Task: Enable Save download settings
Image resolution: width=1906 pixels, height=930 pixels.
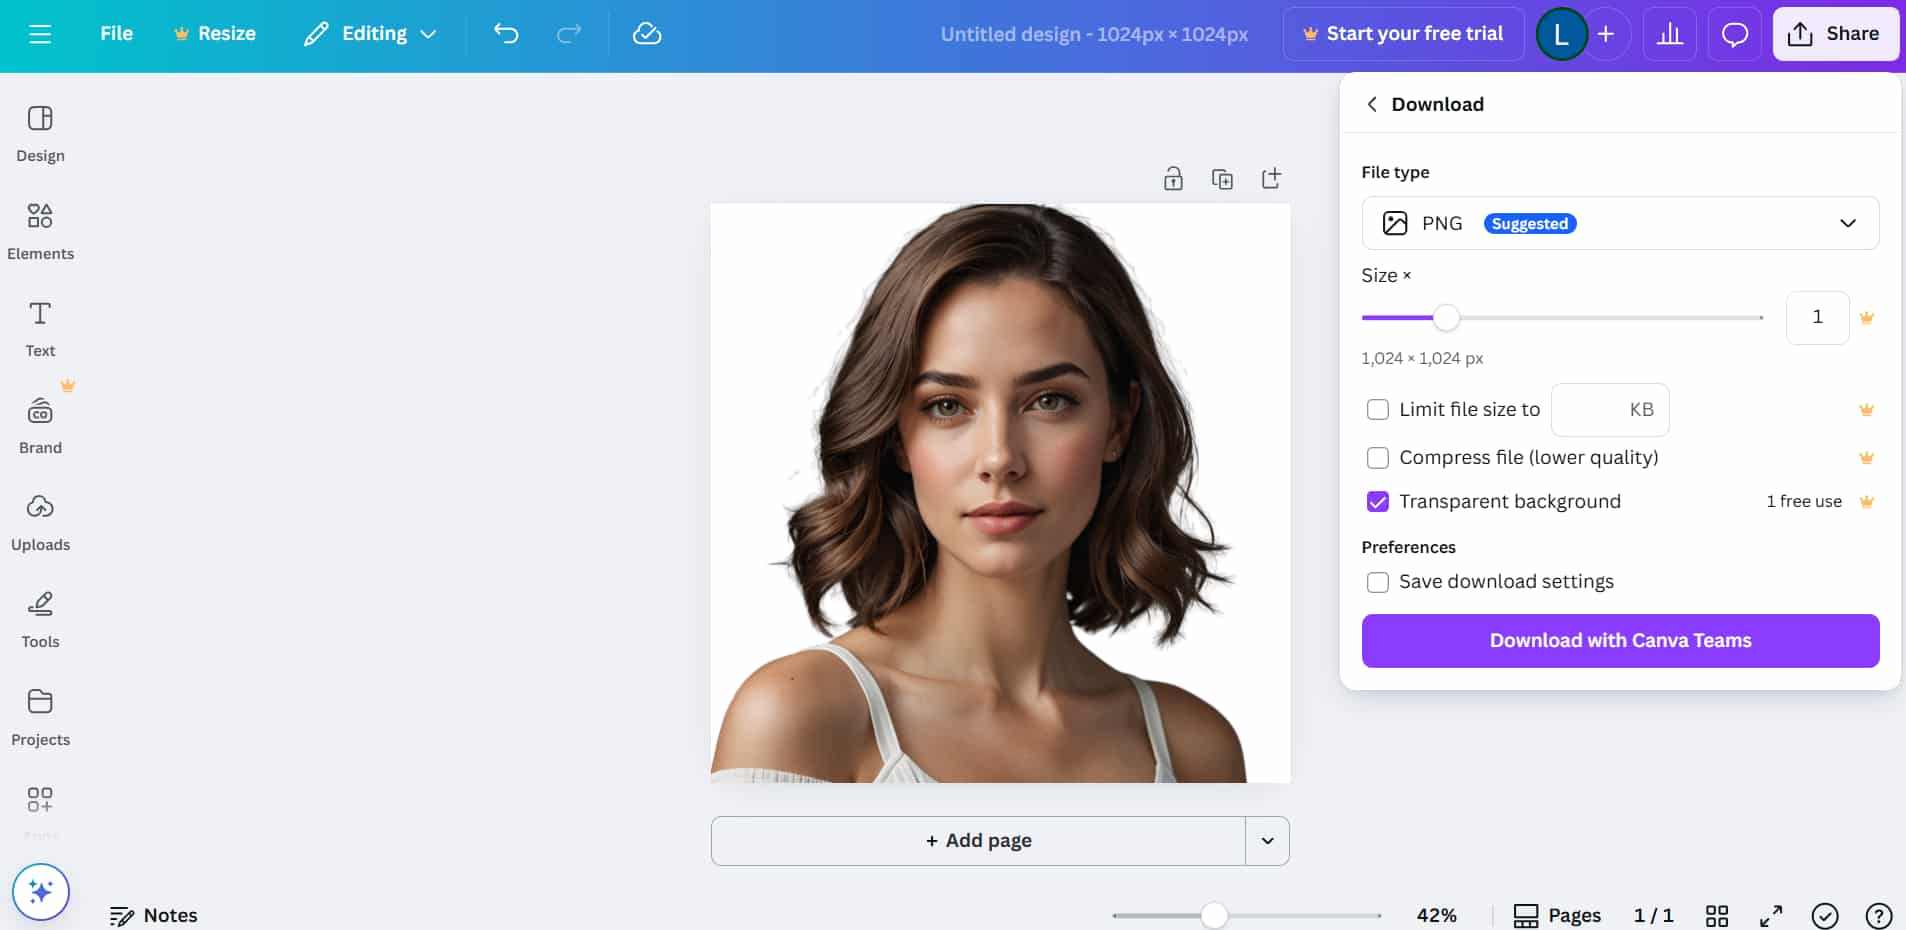Action: (x=1379, y=581)
